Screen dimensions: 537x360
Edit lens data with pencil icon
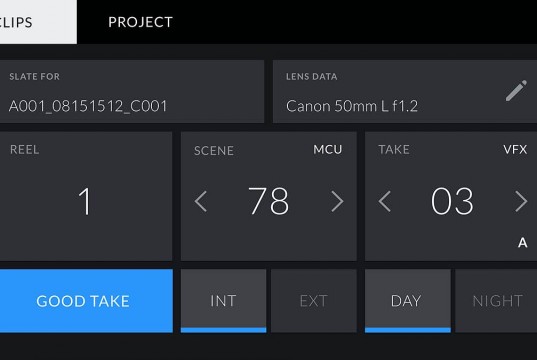click(x=516, y=91)
